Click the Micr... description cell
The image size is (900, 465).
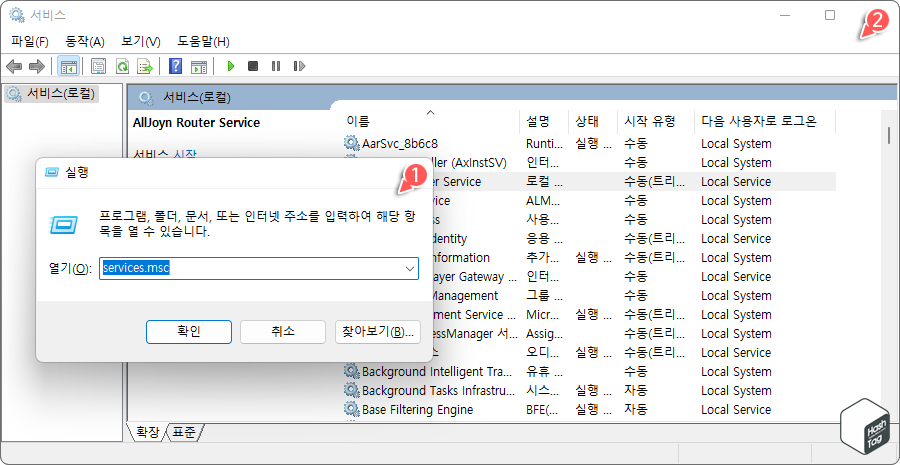541,315
